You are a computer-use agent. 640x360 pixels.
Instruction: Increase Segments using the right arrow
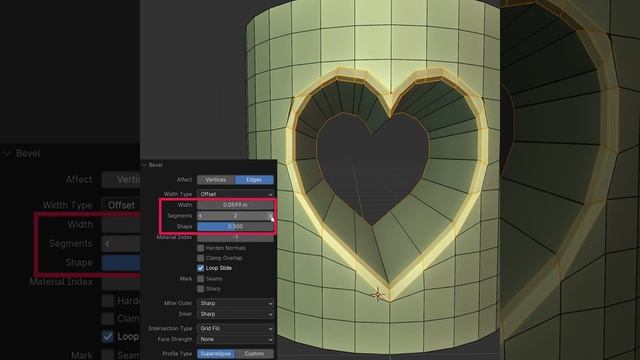click(x=270, y=216)
